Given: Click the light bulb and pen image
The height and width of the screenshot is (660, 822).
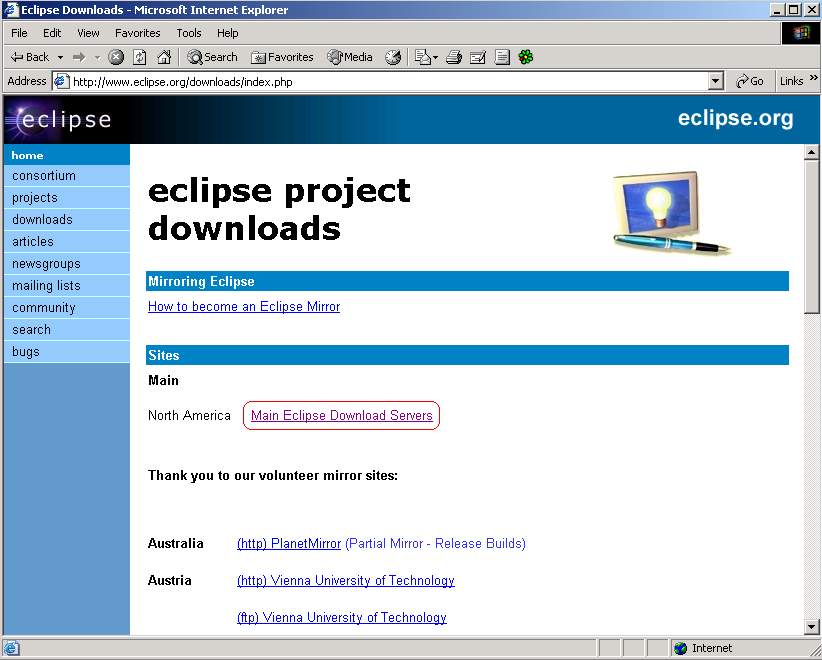Looking at the screenshot, I should [670, 213].
